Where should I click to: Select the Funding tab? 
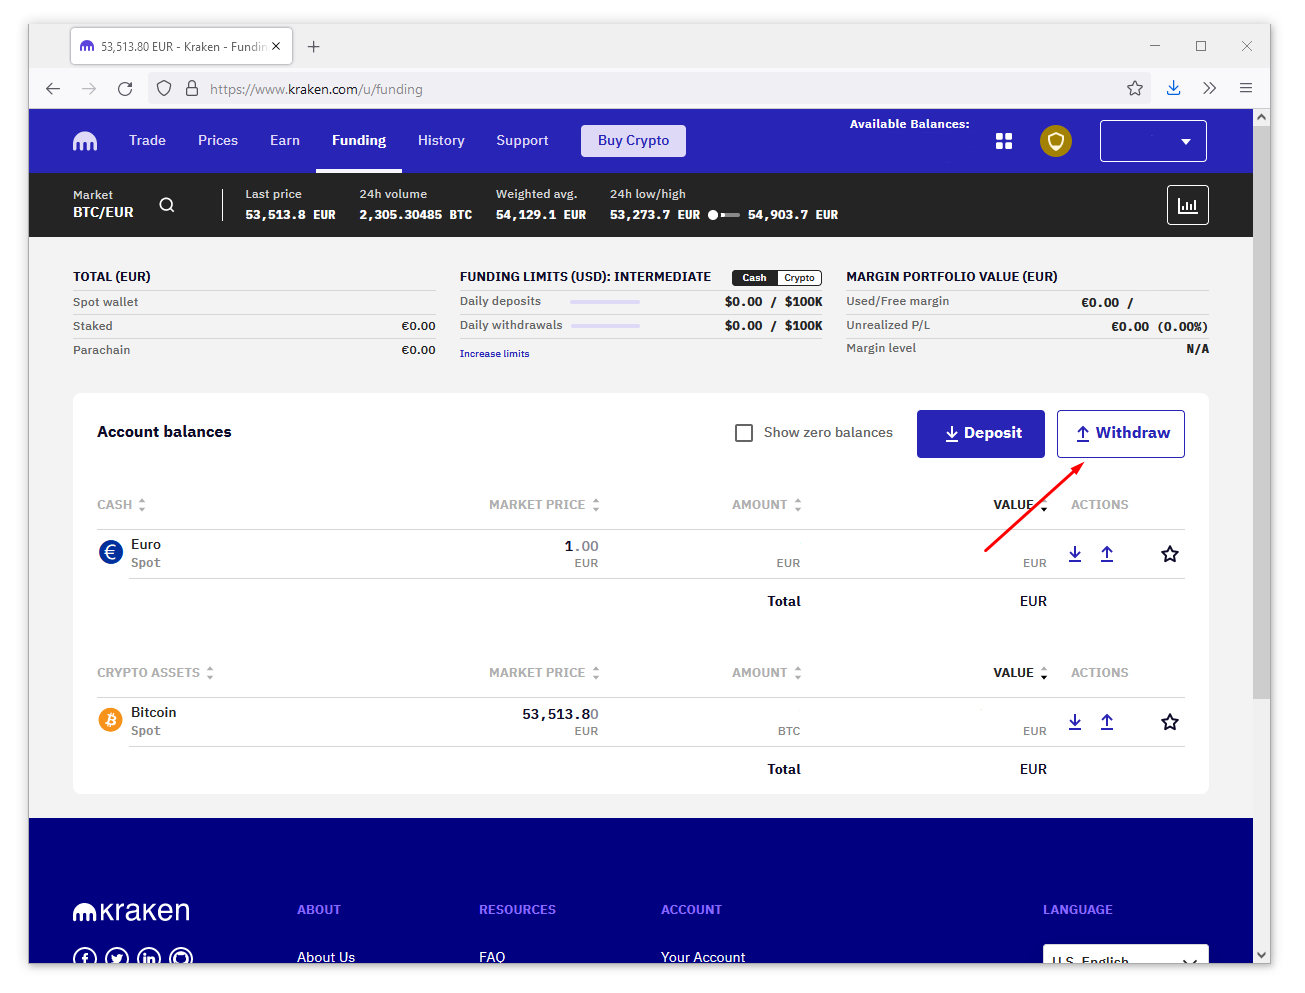[x=359, y=141]
